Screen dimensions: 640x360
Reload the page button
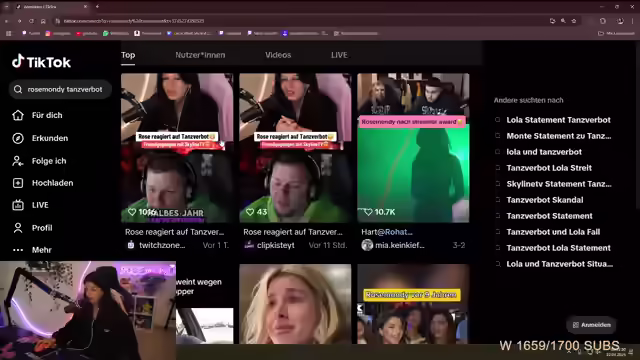31,21
